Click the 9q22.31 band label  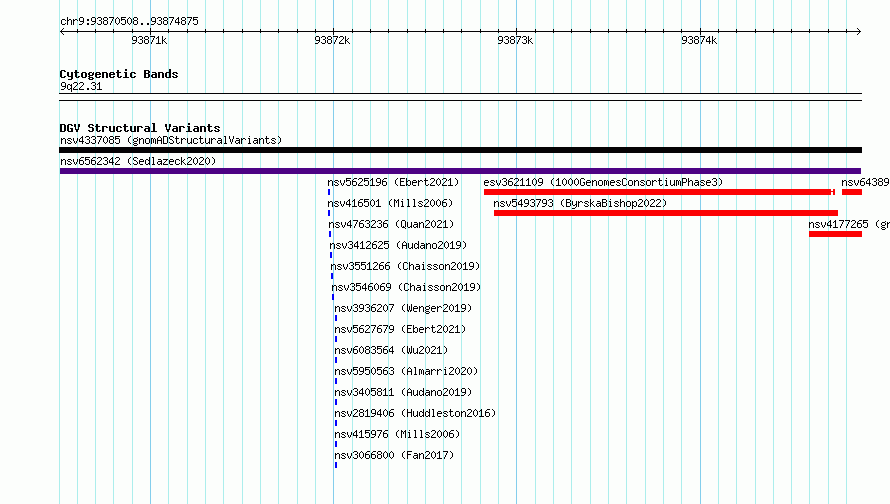81,86
